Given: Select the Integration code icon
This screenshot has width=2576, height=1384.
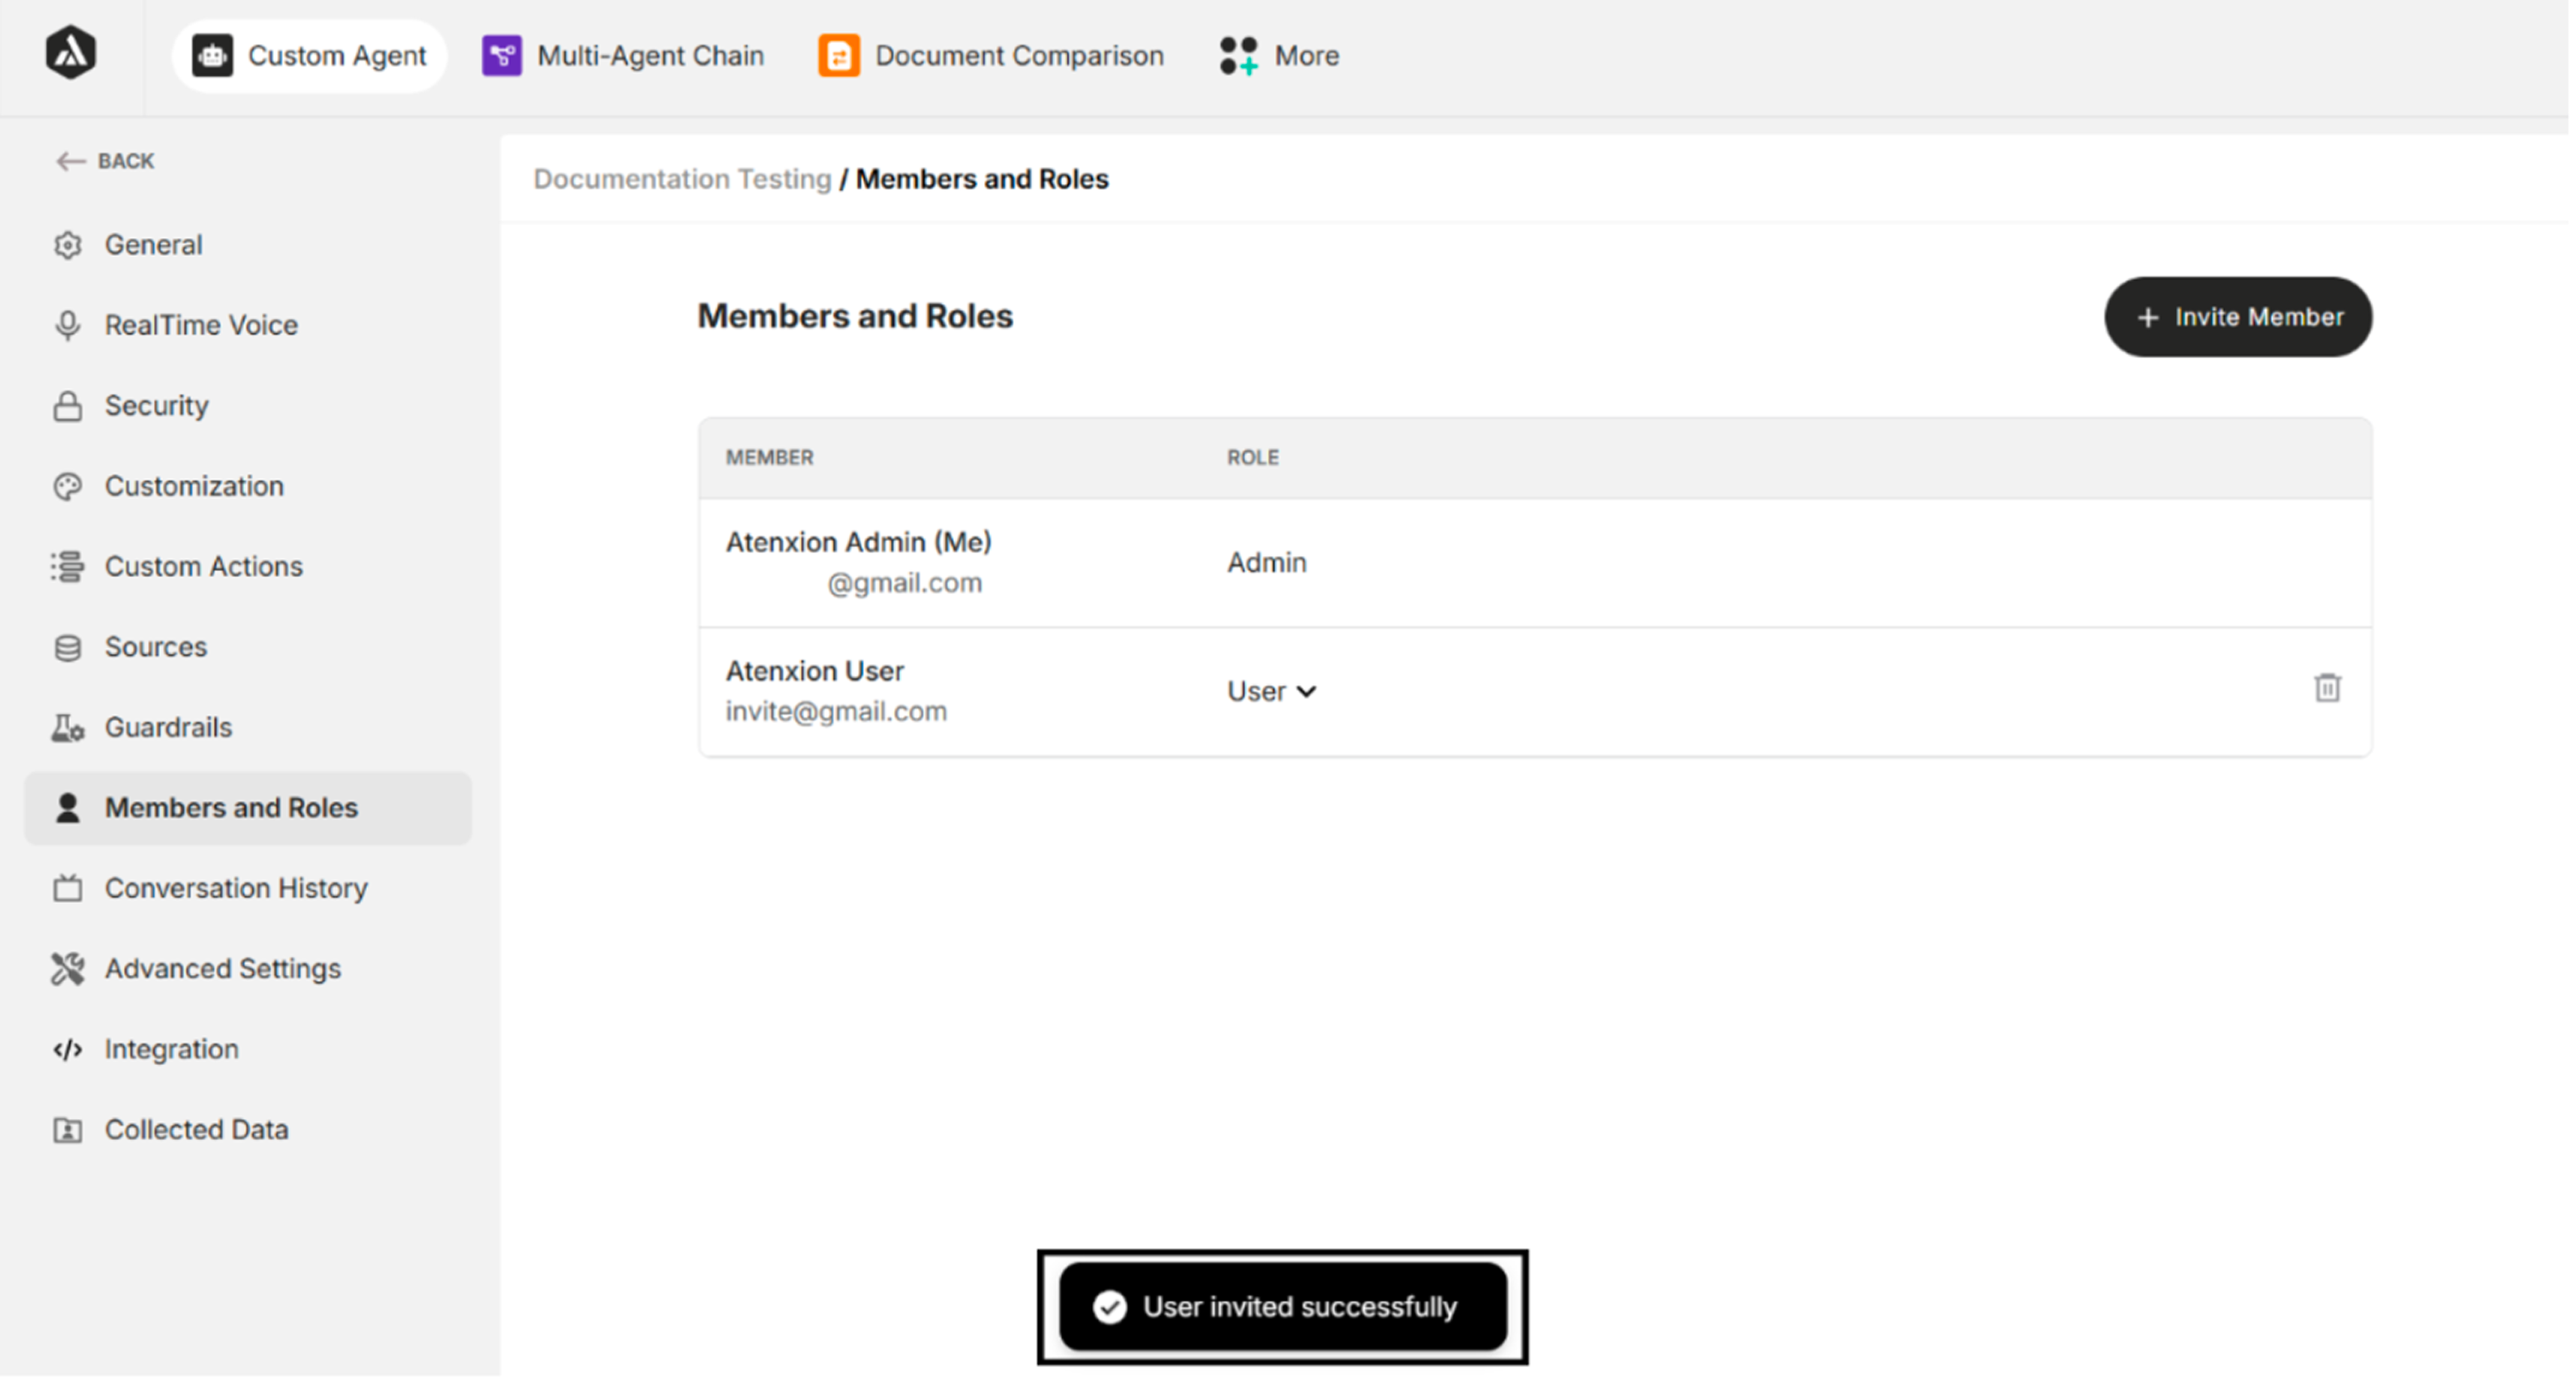Looking at the screenshot, I should pyautogui.click(x=67, y=1049).
